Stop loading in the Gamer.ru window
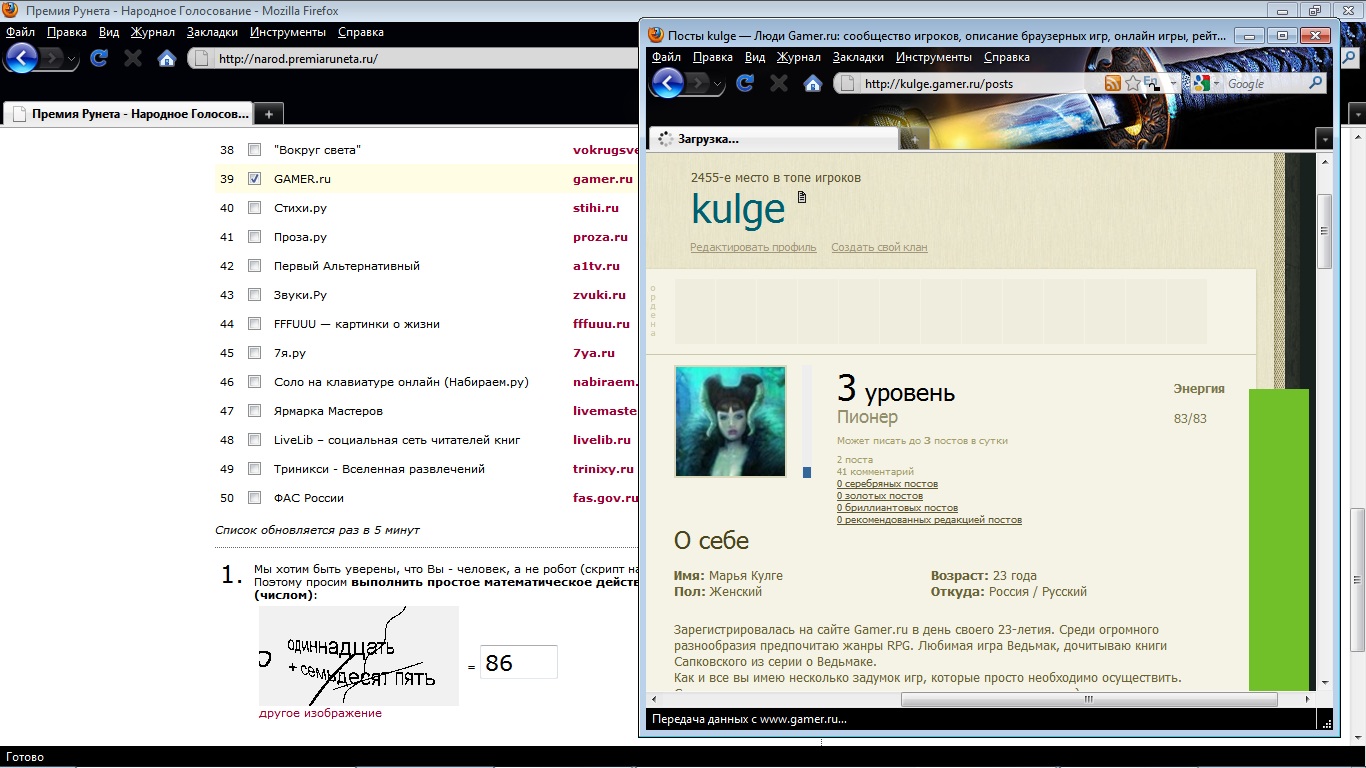The image size is (1366, 768). (779, 84)
